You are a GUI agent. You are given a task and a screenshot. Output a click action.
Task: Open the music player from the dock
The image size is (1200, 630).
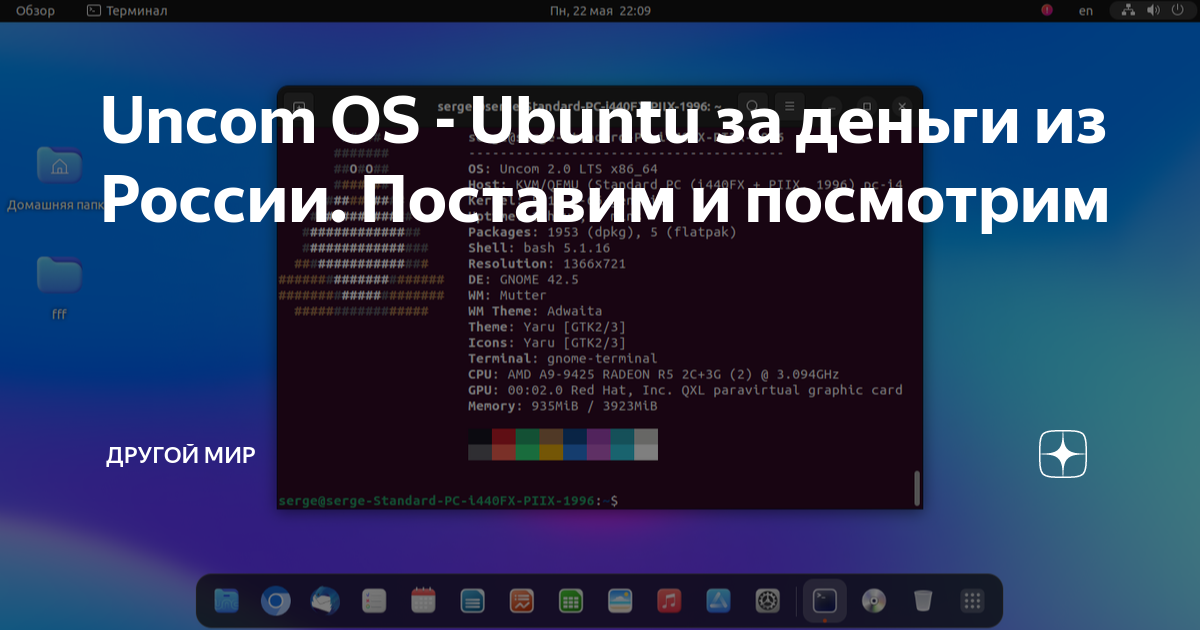667,600
